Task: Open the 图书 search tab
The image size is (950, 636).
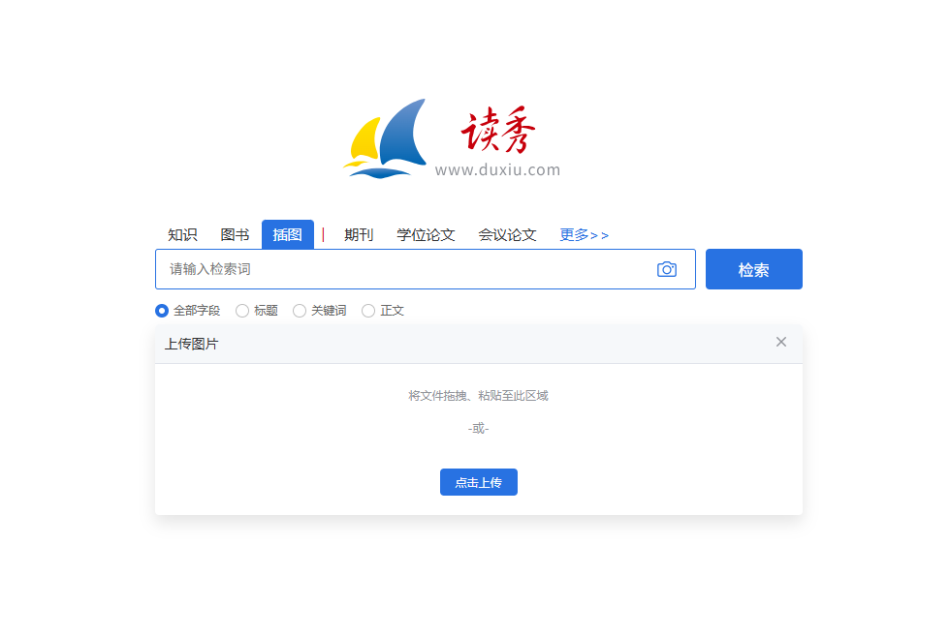Action: (235, 235)
